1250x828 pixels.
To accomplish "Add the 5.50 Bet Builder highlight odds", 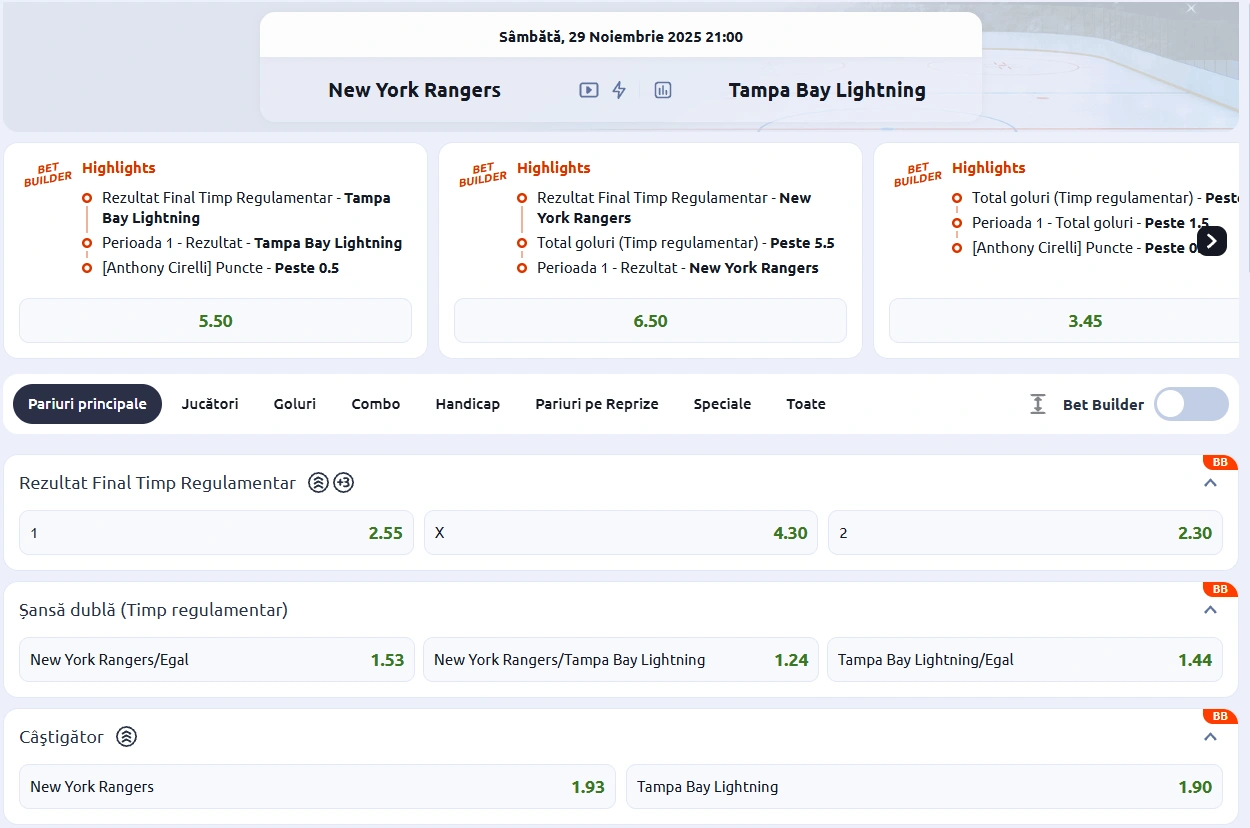I will (x=215, y=321).
